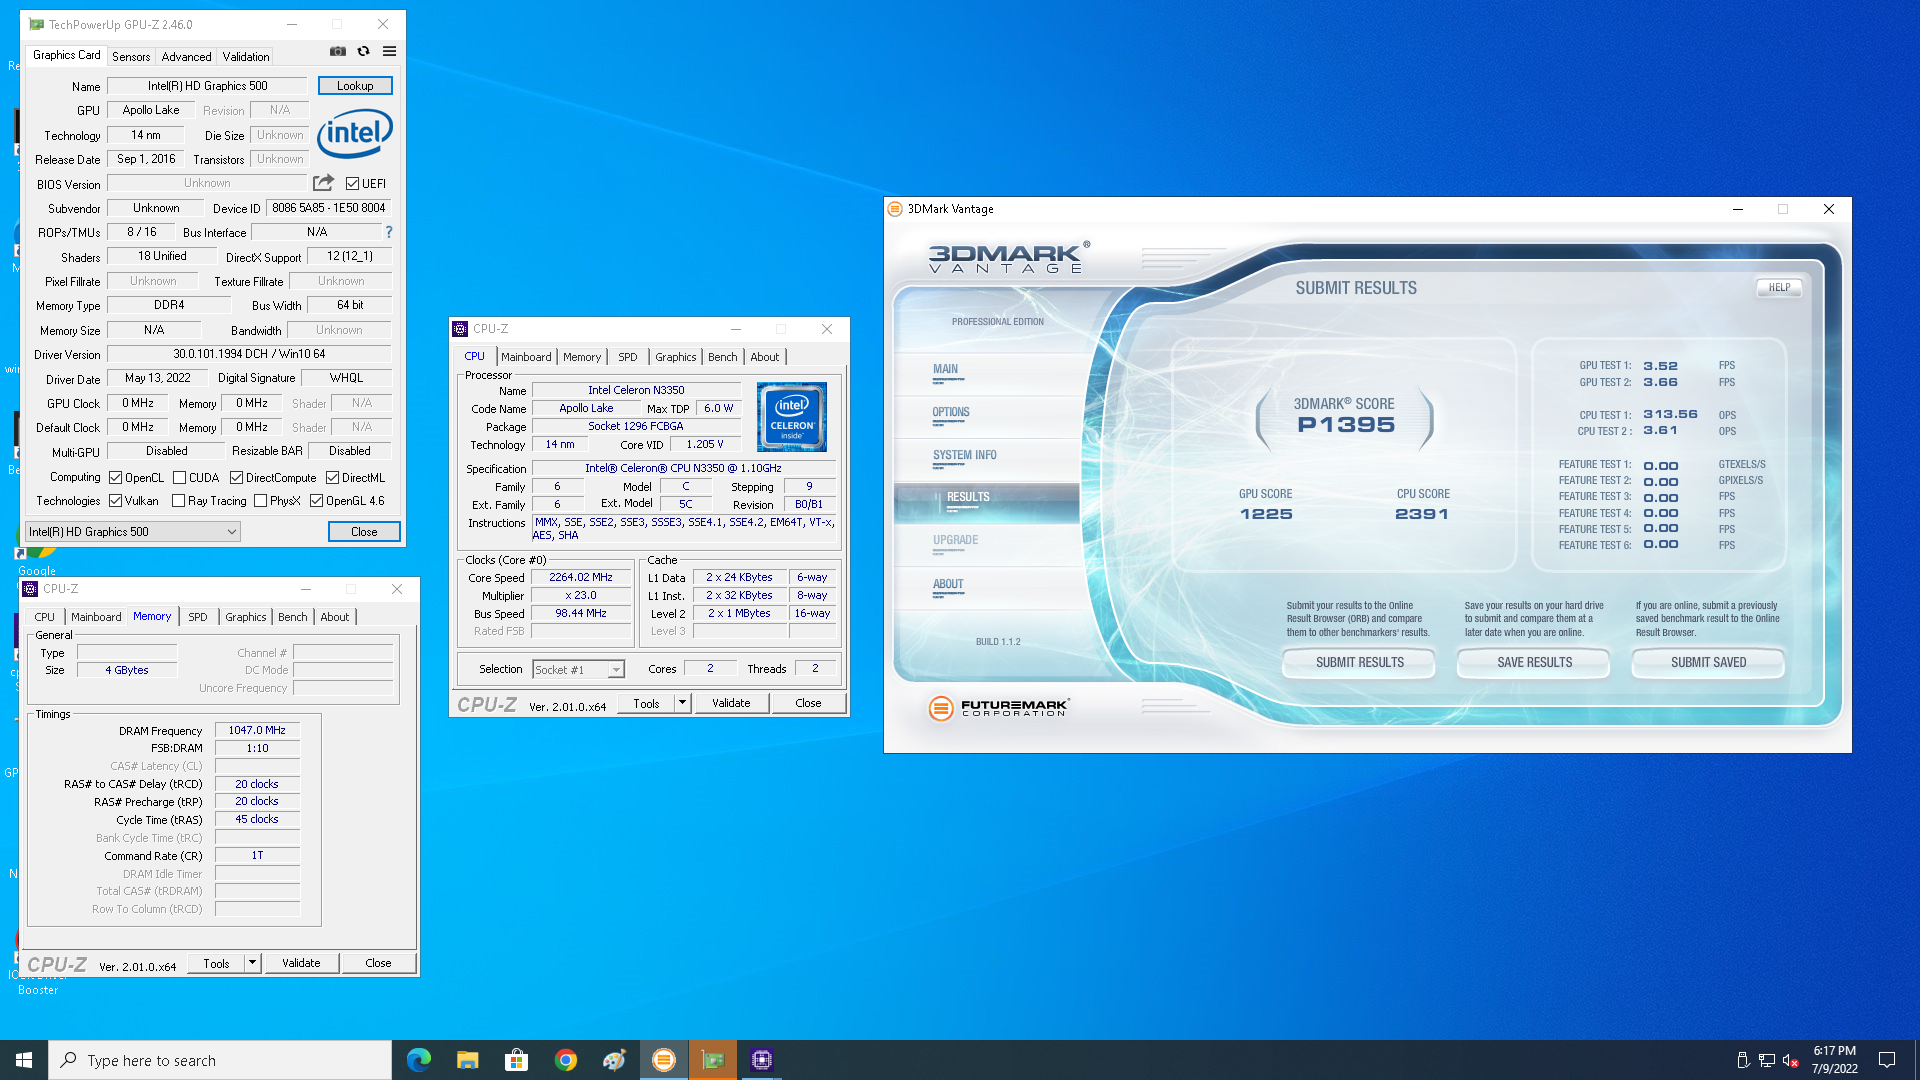Click the Intel Celeron inside badge

pyautogui.click(x=792, y=416)
